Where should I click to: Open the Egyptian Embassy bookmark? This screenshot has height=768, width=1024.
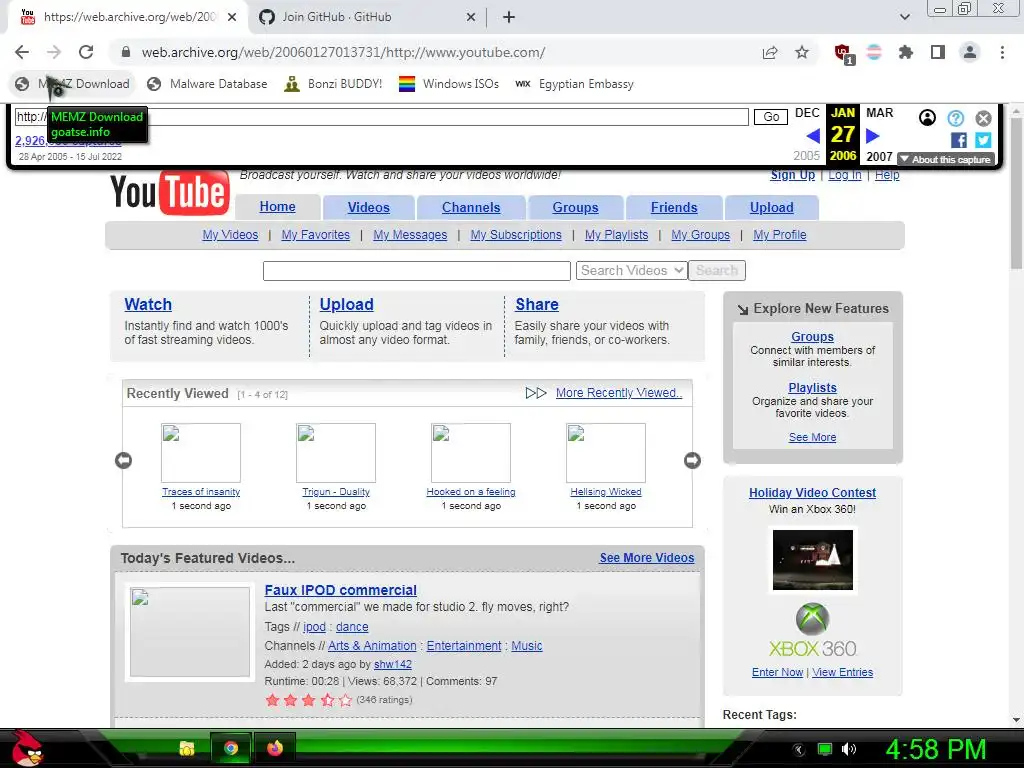[x=575, y=84]
